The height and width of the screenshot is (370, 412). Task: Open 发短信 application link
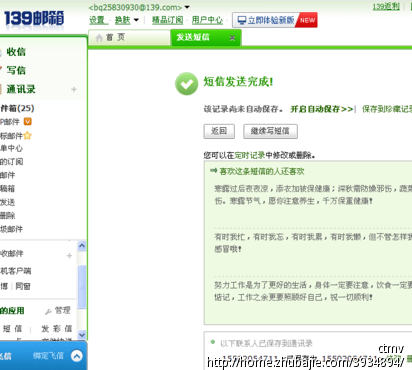pos(12,329)
